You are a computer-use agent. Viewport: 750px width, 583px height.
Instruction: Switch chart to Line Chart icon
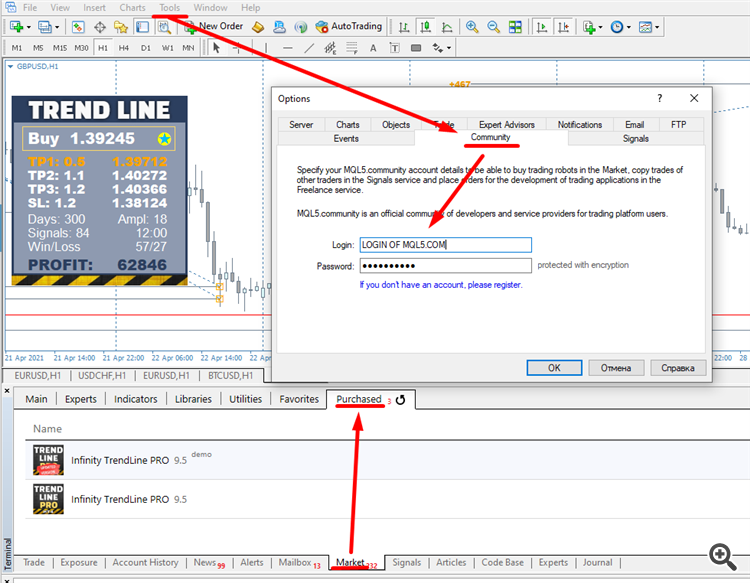click(447, 27)
